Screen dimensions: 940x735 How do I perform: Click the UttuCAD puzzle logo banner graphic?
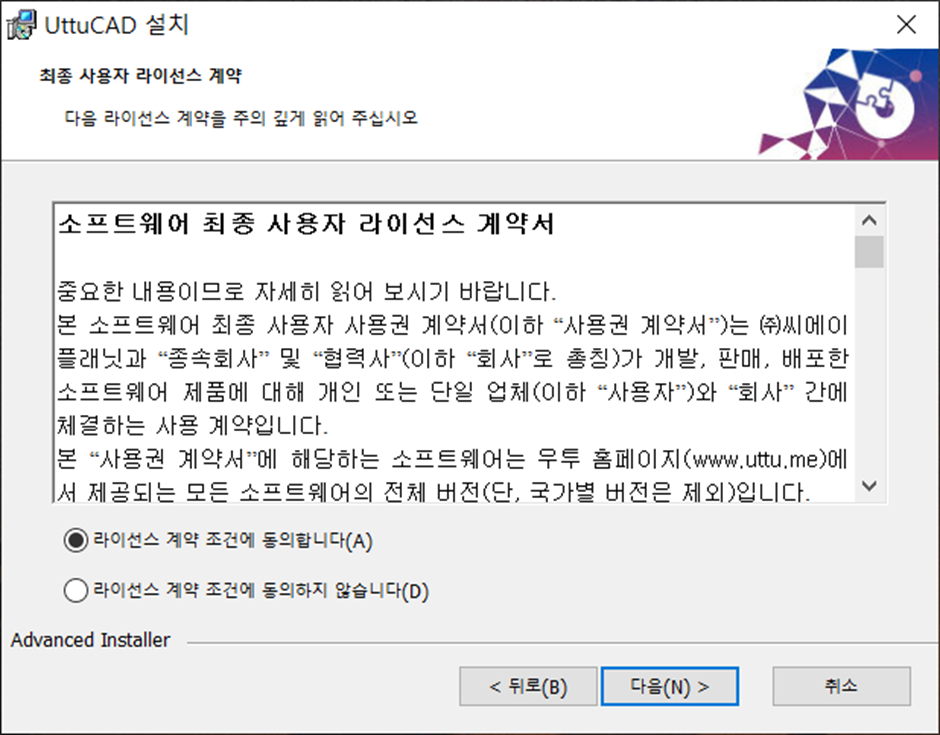pyautogui.click(x=848, y=104)
